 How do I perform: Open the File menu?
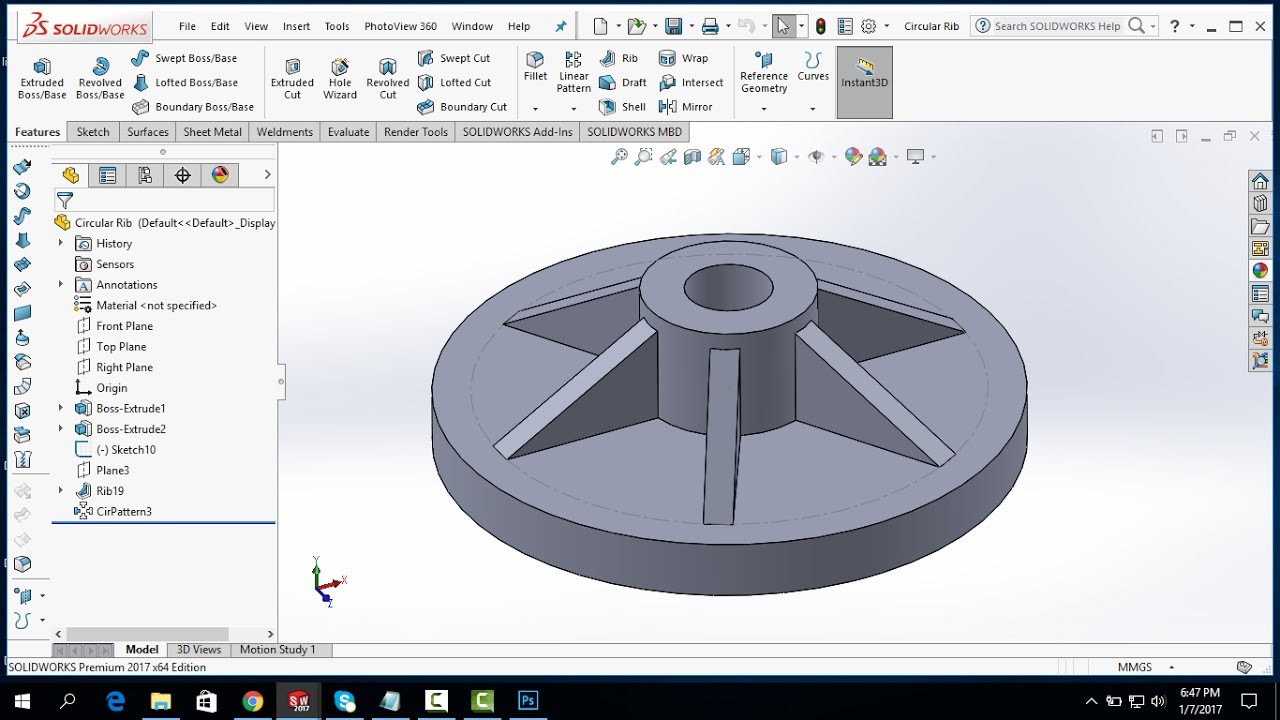pos(187,26)
